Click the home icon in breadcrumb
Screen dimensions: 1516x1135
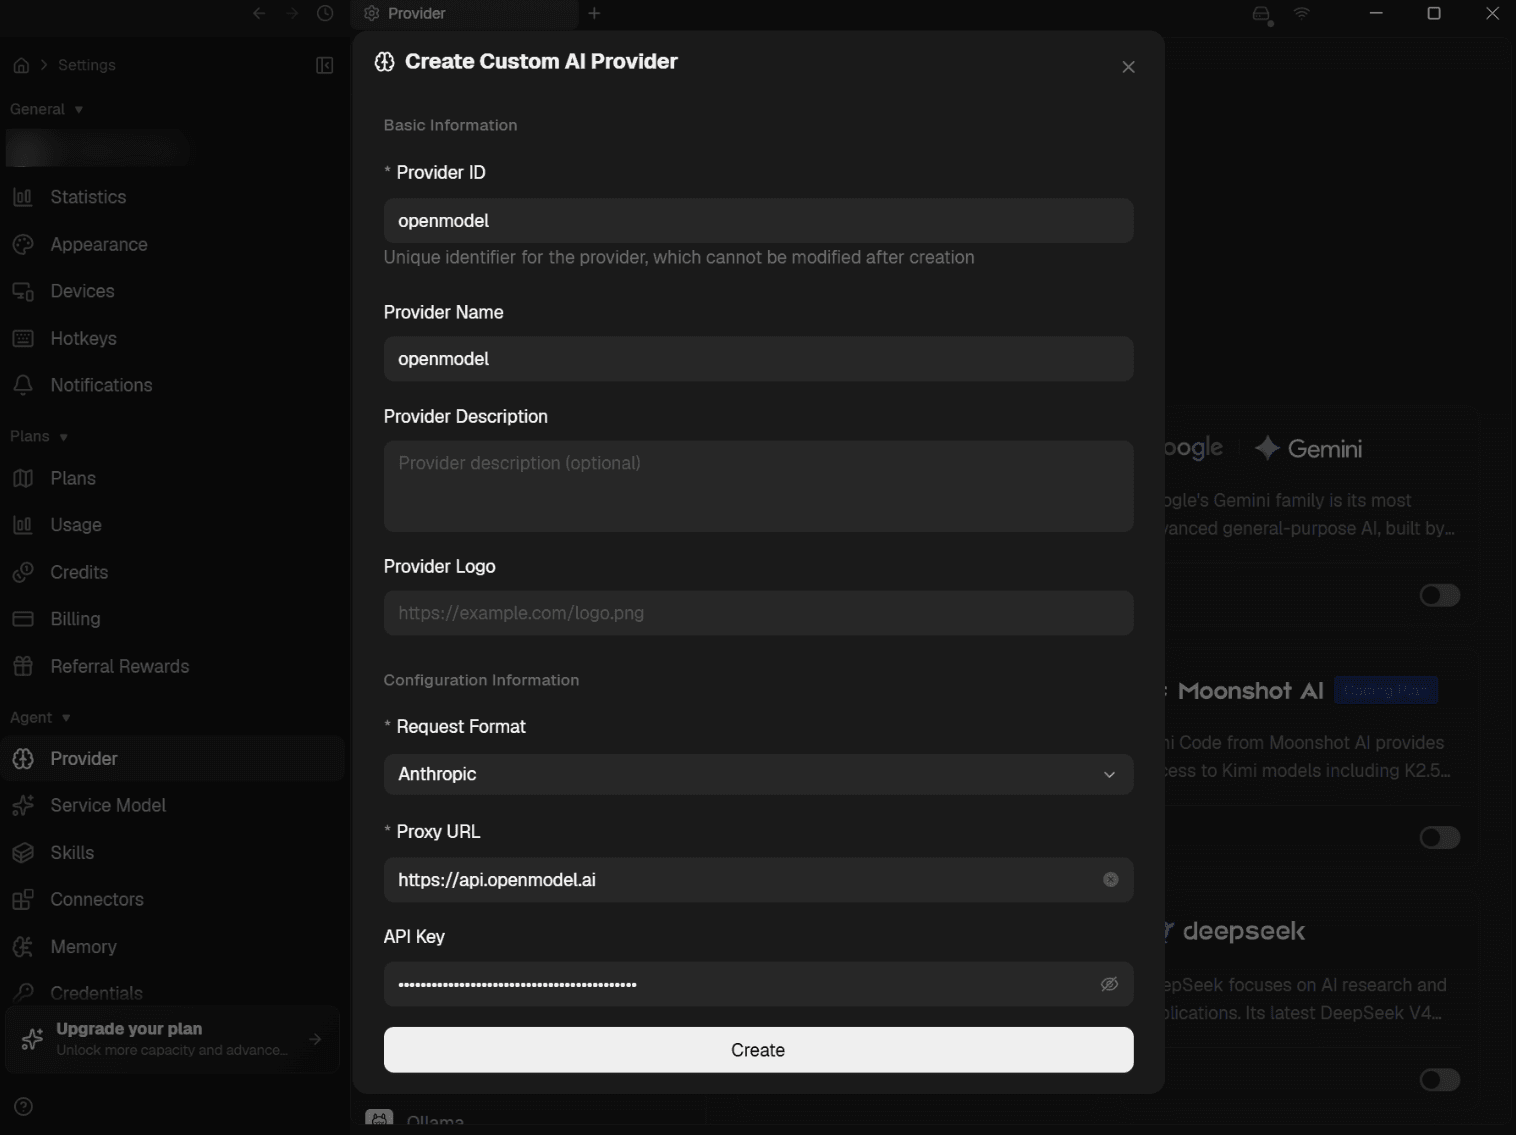point(21,65)
